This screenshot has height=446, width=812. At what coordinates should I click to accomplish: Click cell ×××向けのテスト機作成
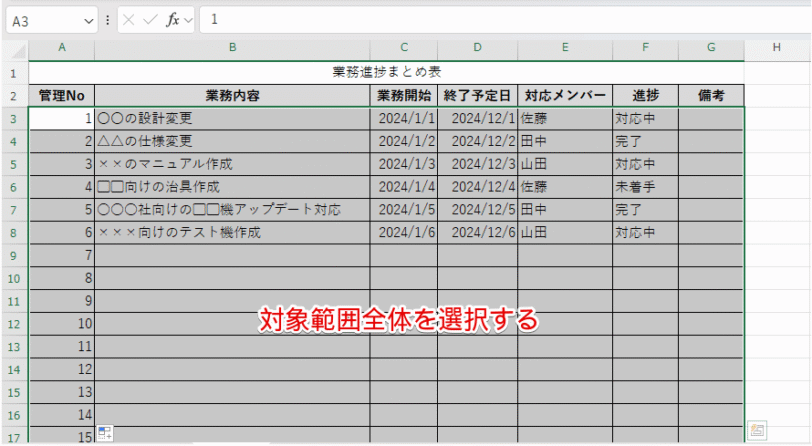233,233
